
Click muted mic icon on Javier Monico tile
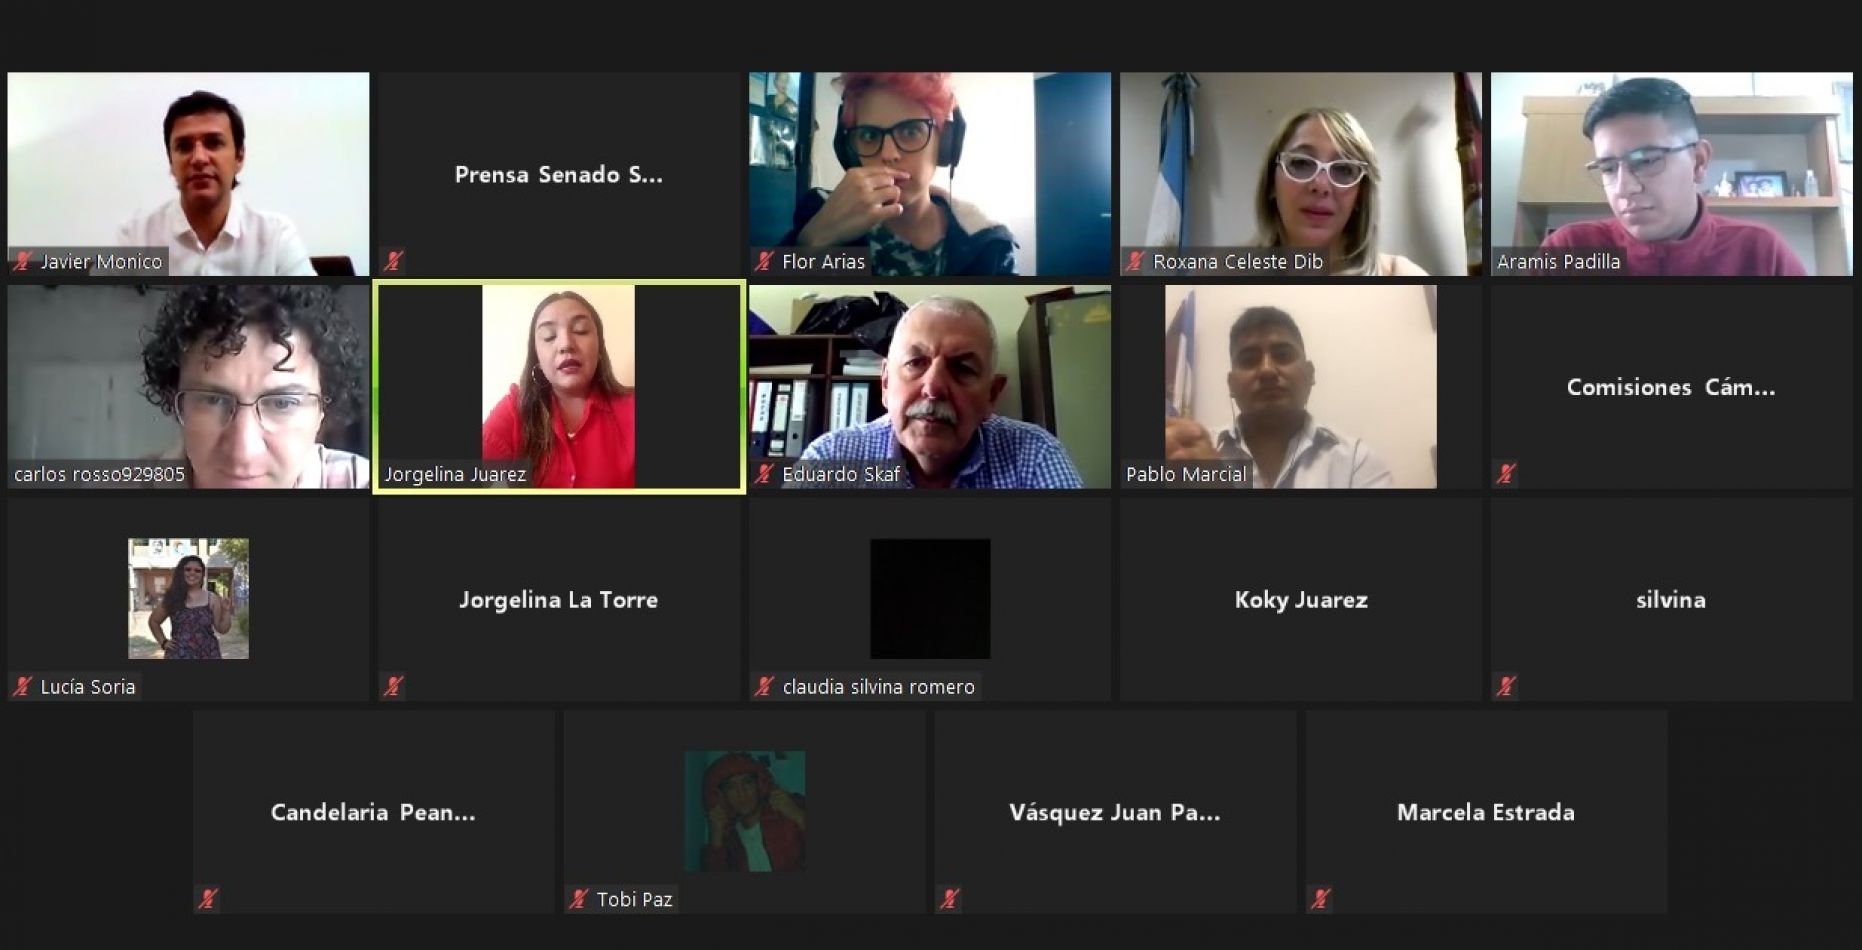click(22, 262)
